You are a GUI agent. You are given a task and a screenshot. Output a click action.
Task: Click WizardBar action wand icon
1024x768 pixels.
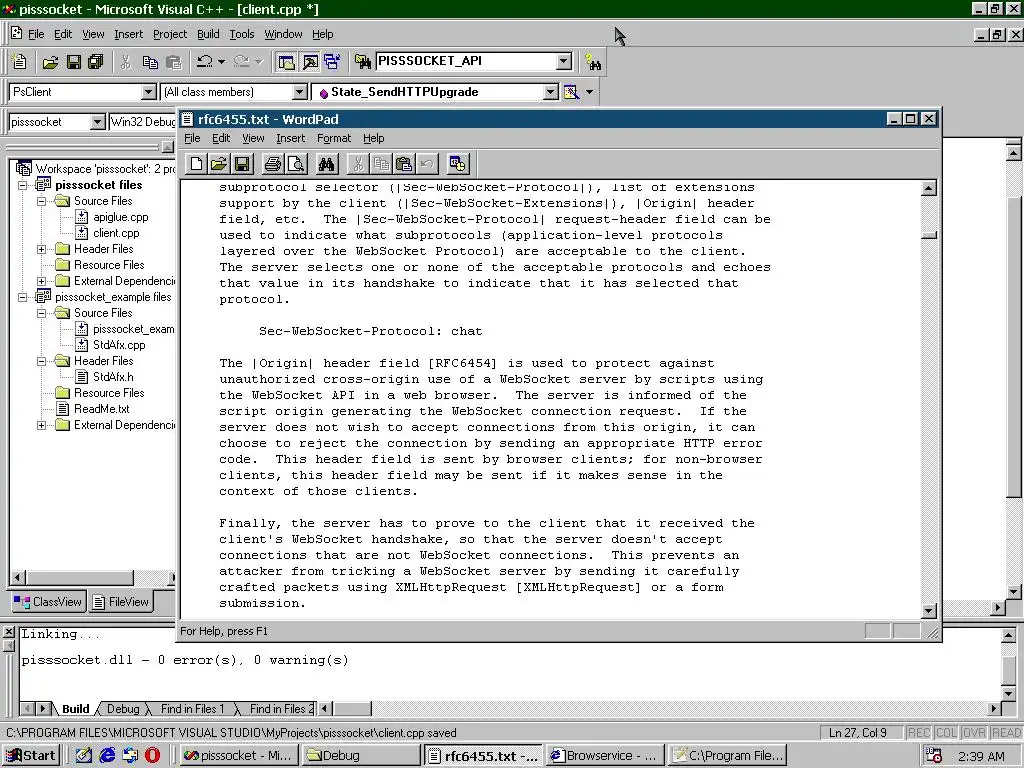tap(571, 92)
